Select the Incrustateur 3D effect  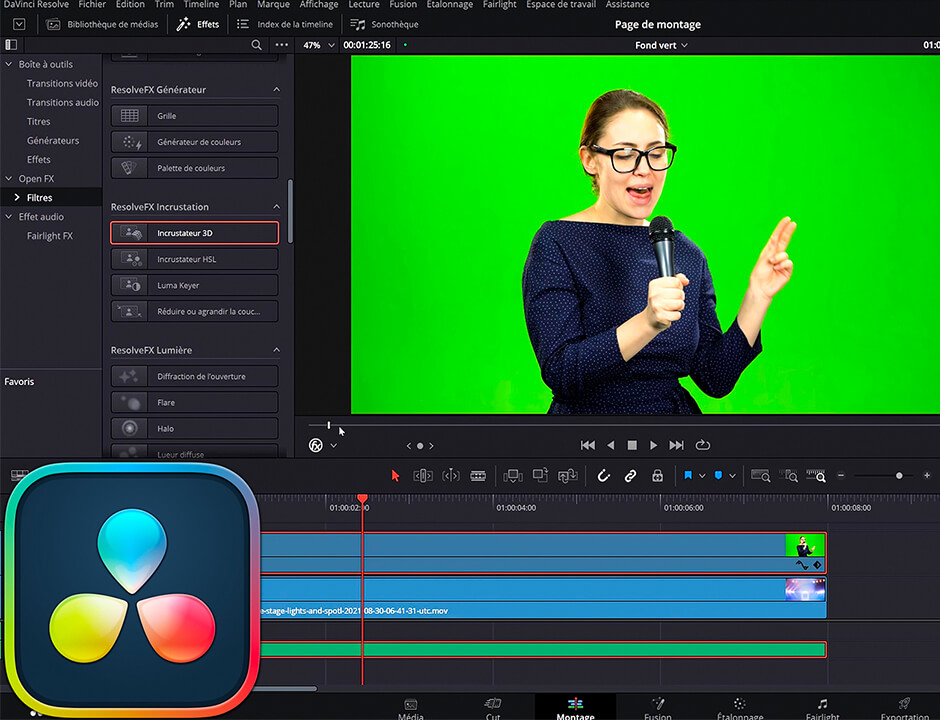194,233
